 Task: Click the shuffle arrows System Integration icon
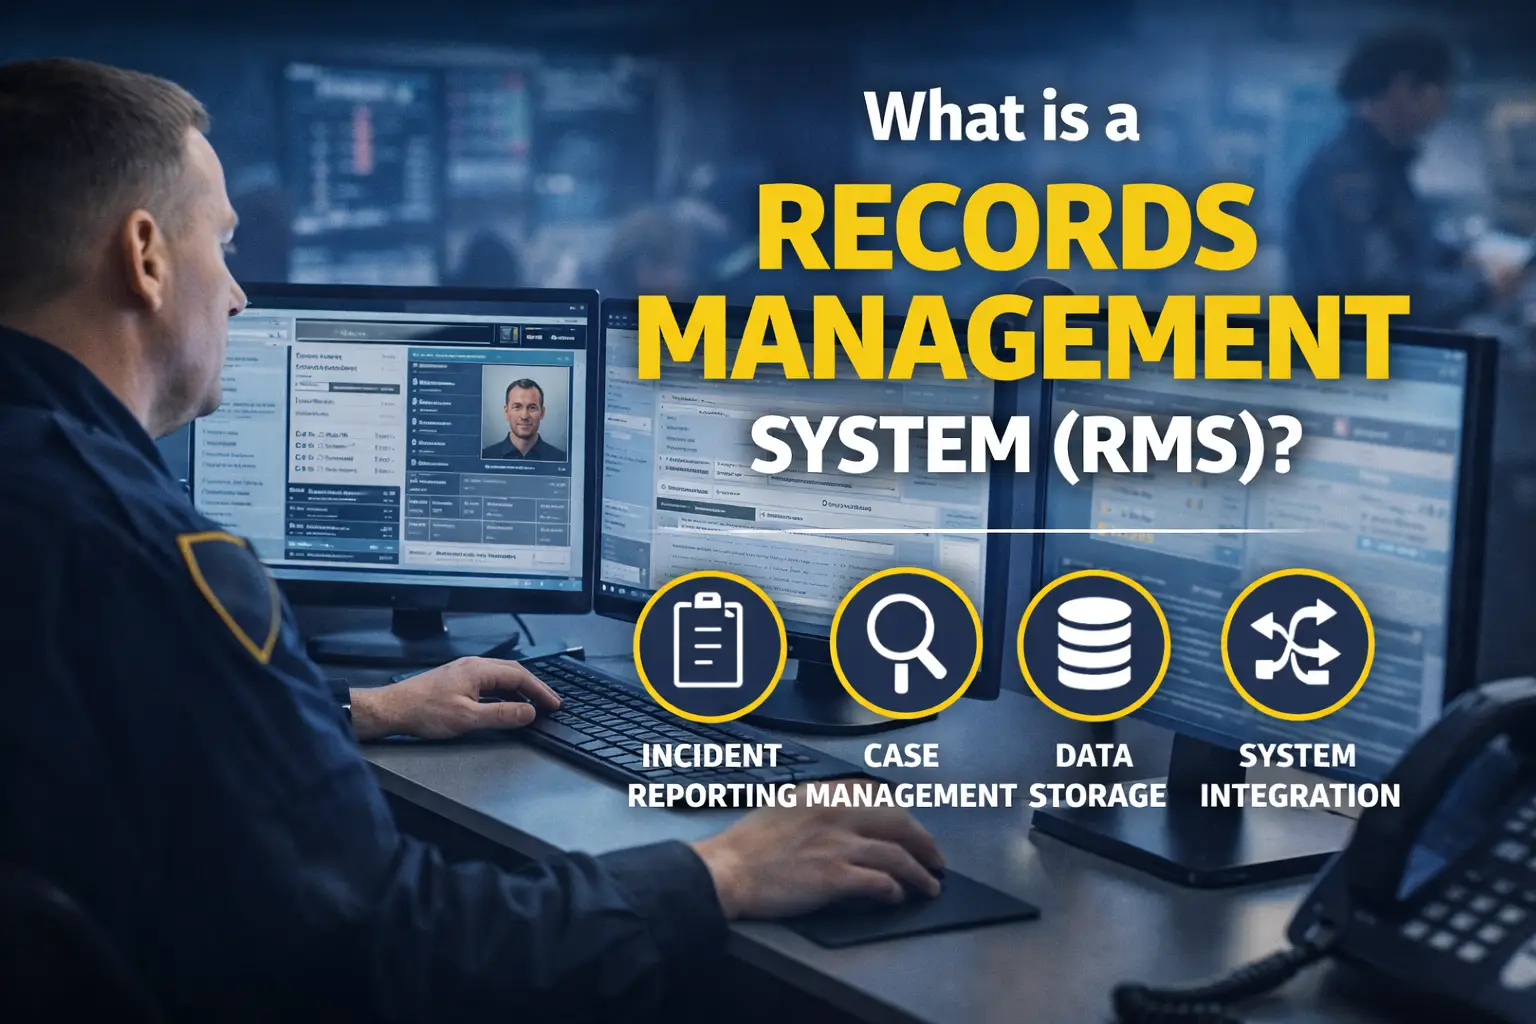1297,646
